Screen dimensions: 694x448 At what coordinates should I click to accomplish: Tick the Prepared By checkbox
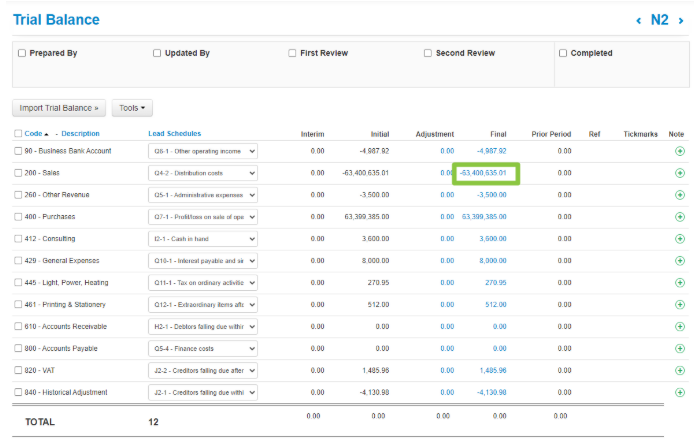click(x=22, y=53)
